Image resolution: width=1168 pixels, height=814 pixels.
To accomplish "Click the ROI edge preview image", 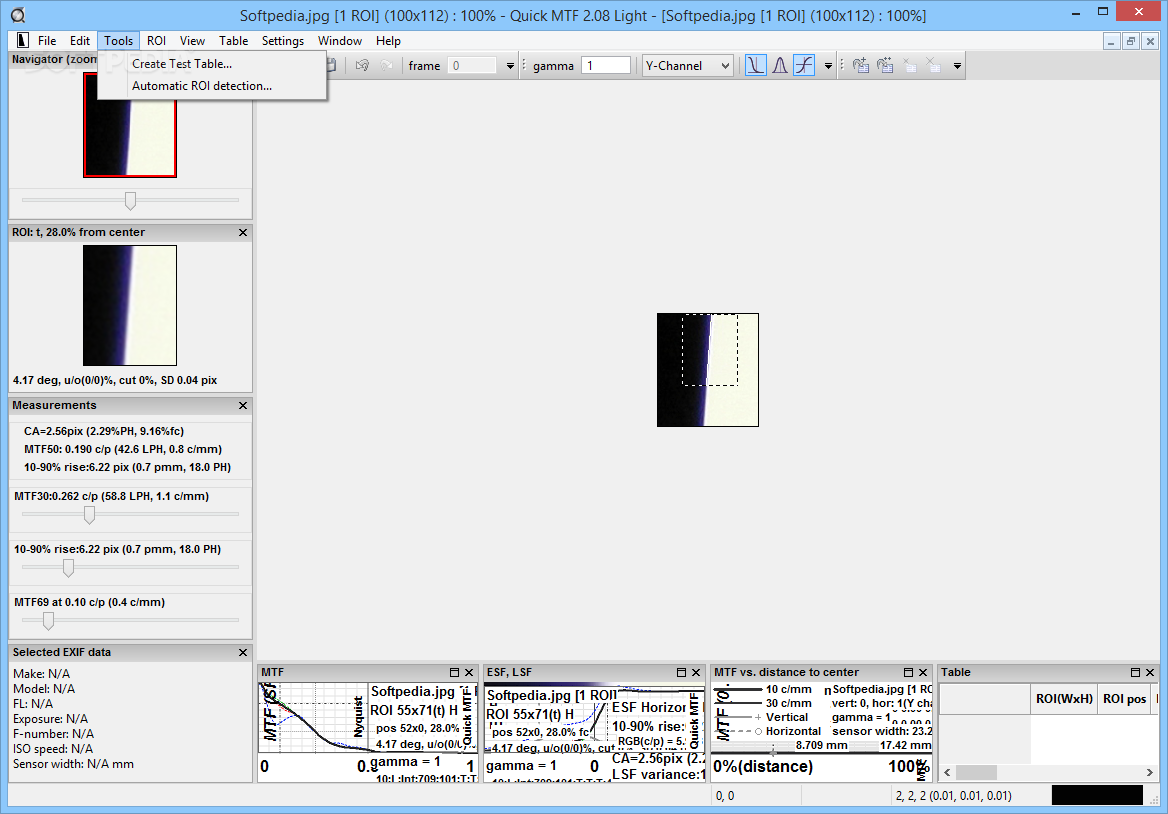I will coord(130,305).
